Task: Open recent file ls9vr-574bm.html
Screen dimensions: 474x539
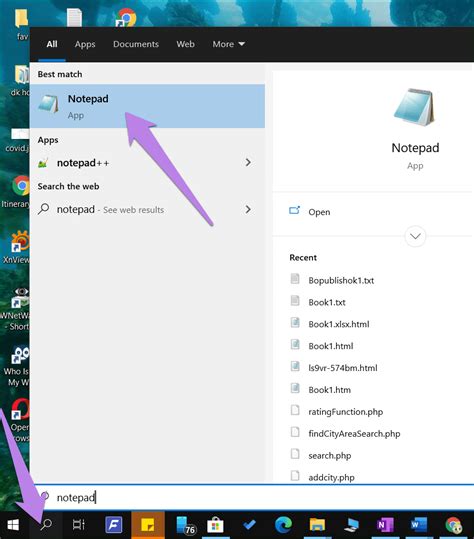Action: (343, 368)
